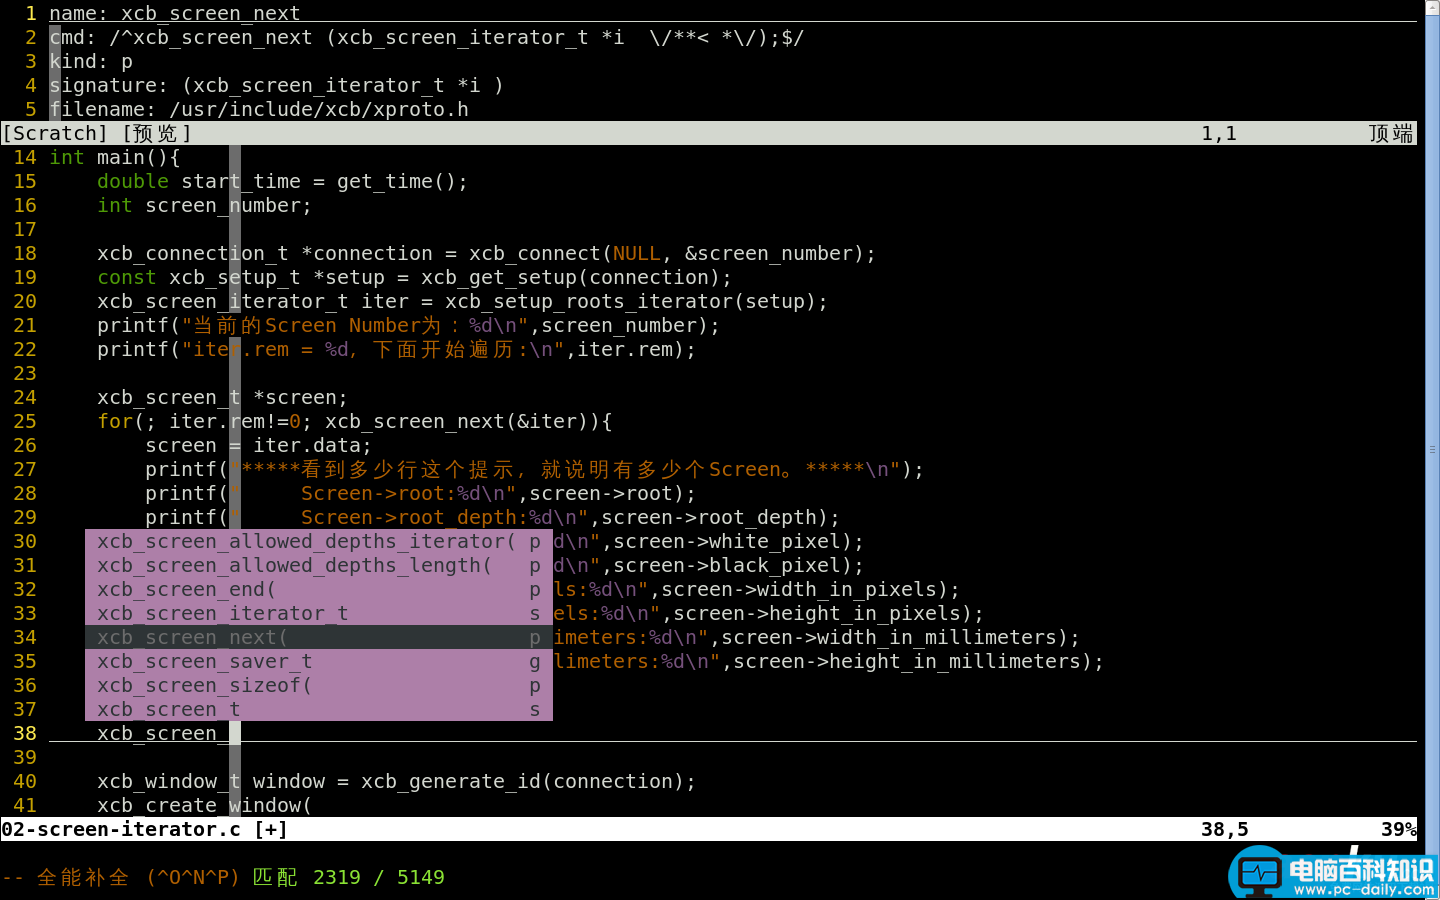Image resolution: width=1440 pixels, height=900 pixels.
Task: Click the printf 'iter.rem' line 22
Action: coord(397,349)
